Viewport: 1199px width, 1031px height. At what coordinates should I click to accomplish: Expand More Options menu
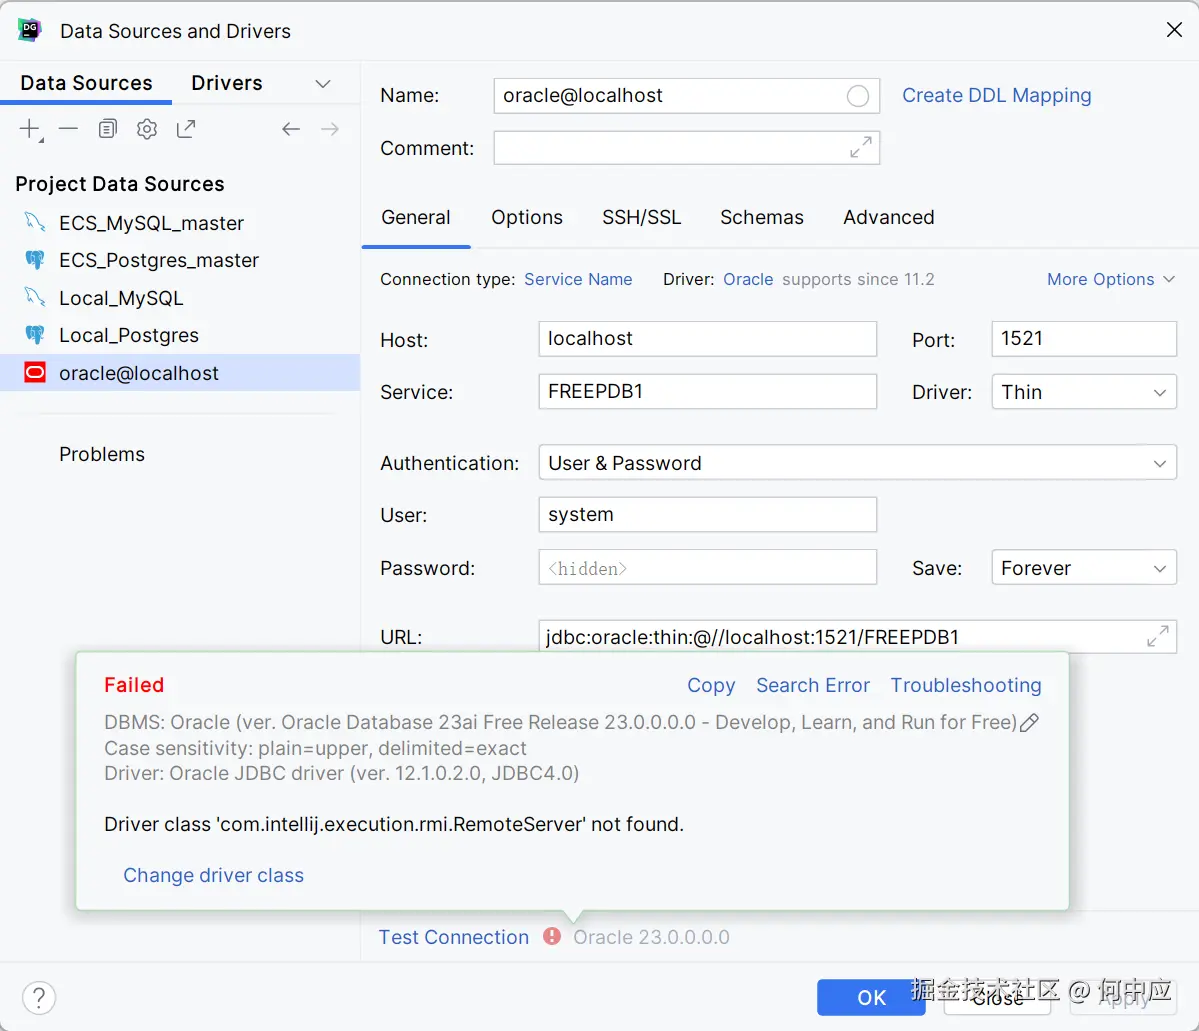coord(1110,280)
